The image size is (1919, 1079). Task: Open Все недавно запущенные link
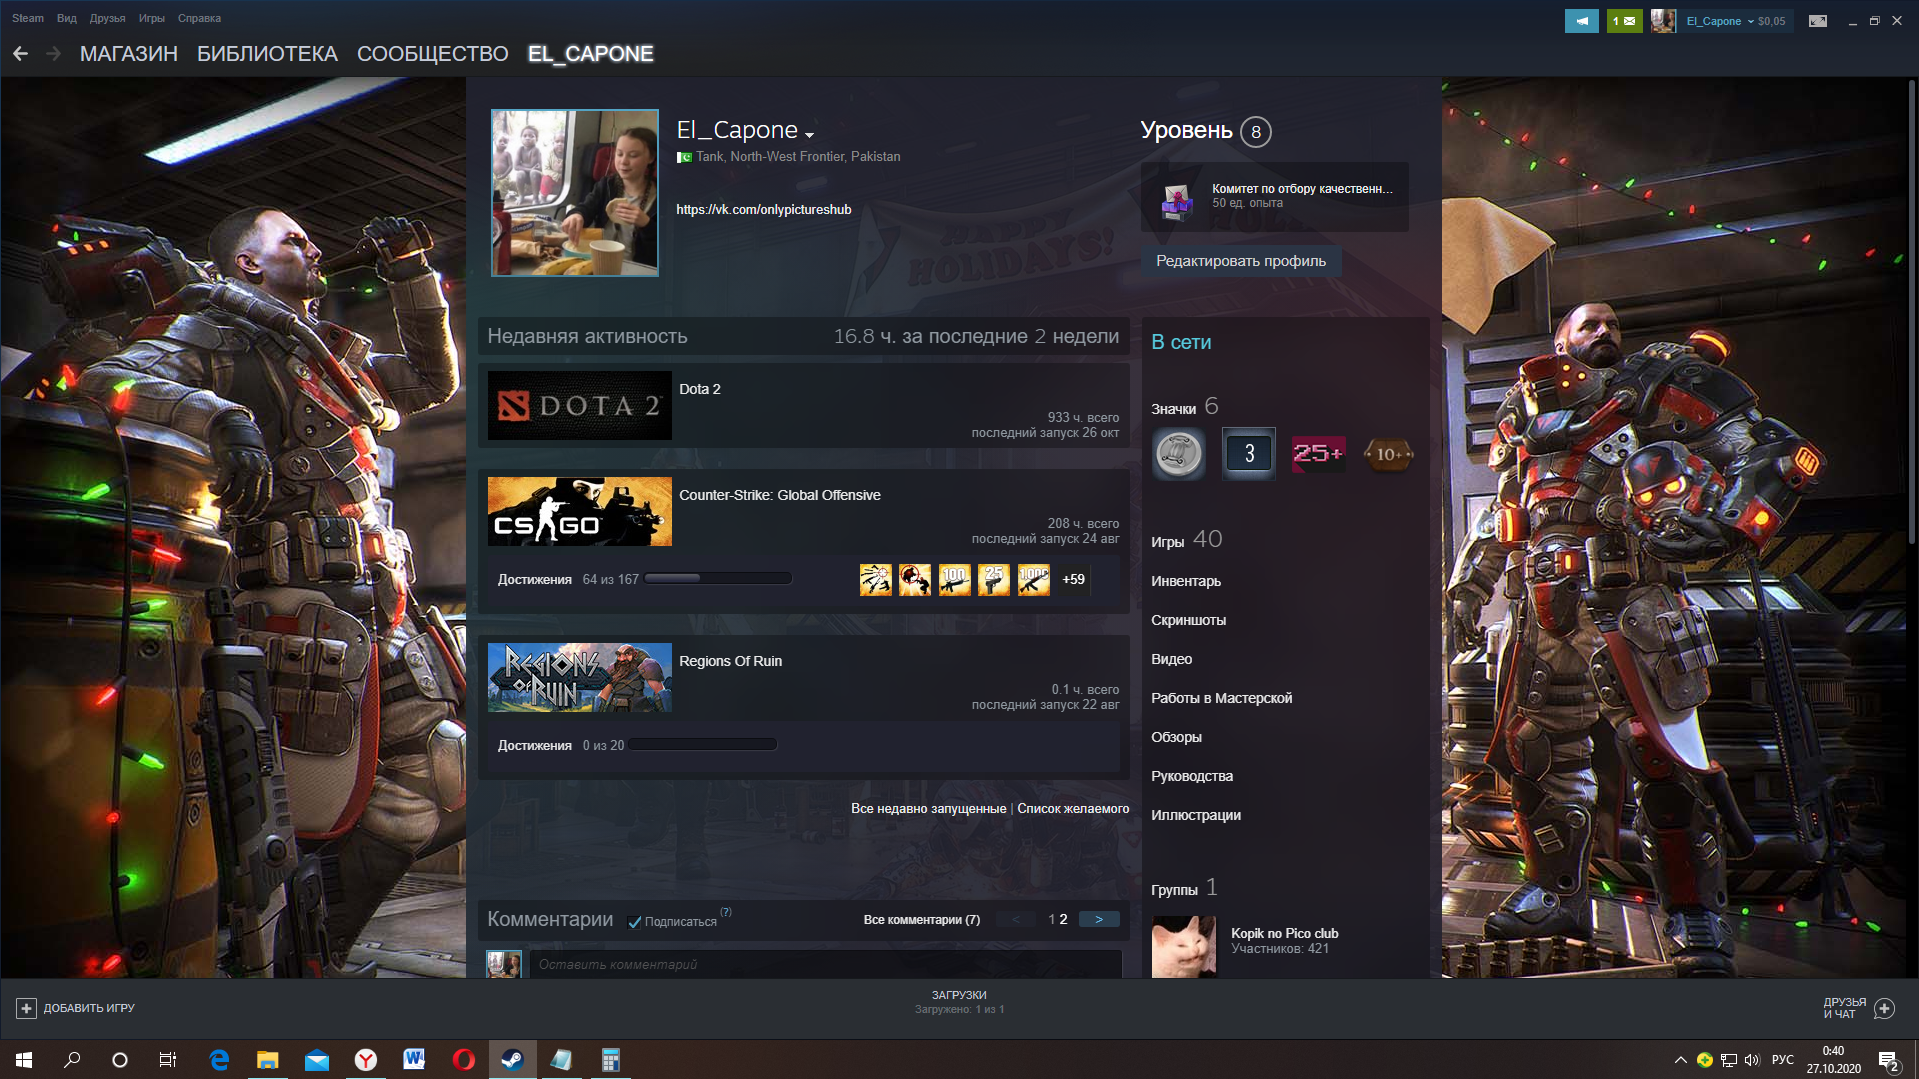coord(928,809)
